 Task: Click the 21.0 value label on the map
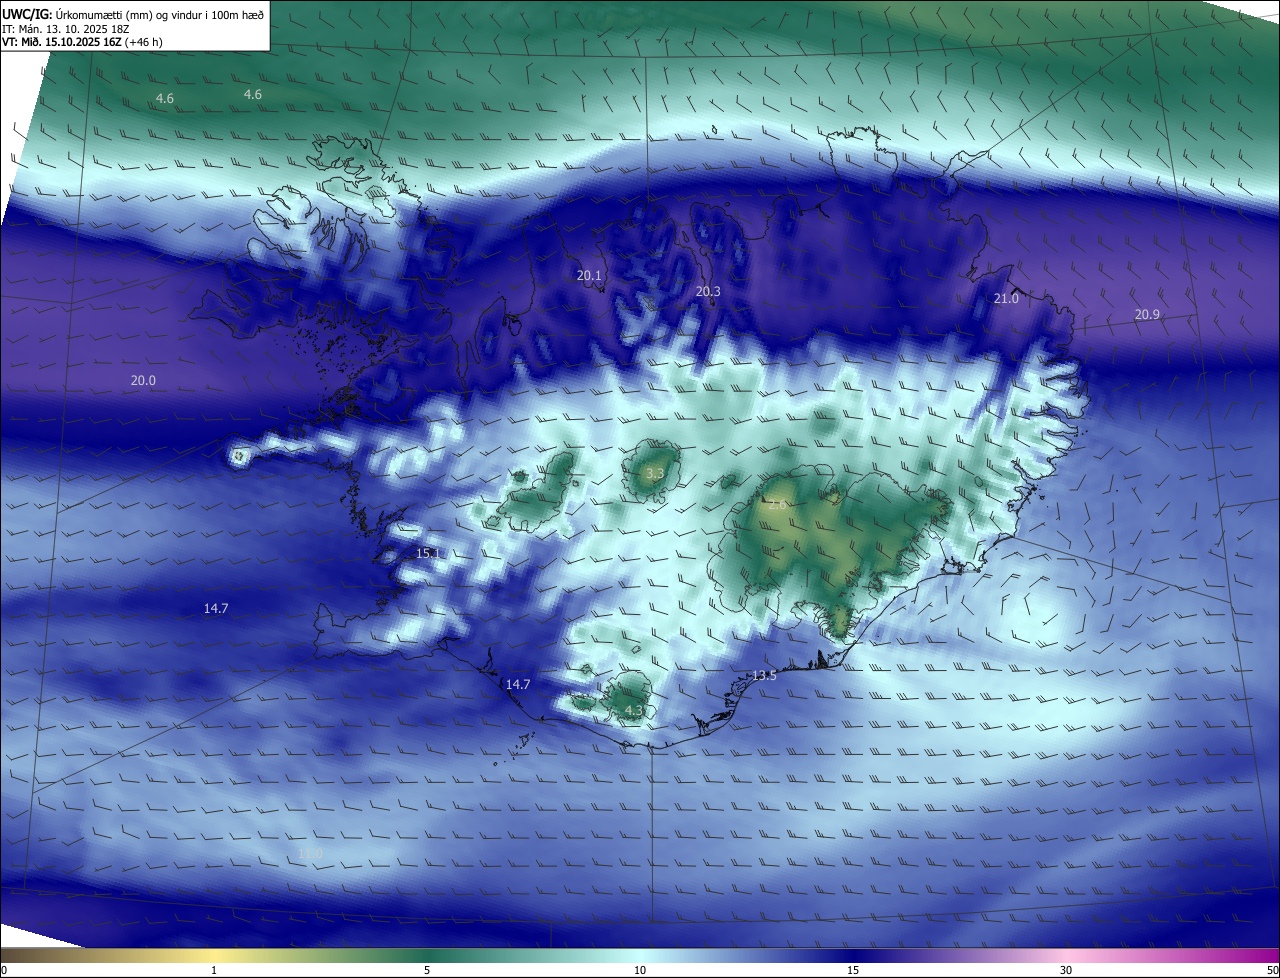click(x=1006, y=298)
